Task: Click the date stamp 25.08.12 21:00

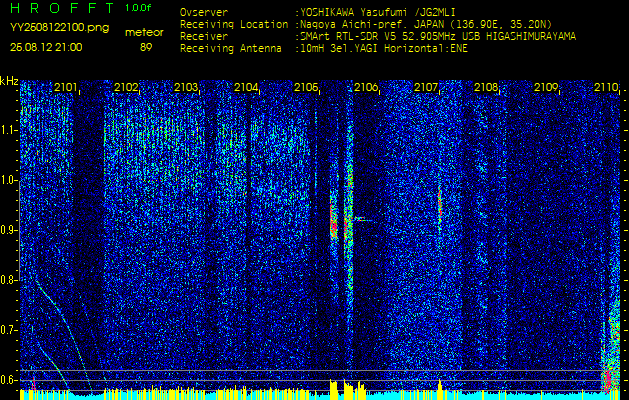Action: pos(46,47)
